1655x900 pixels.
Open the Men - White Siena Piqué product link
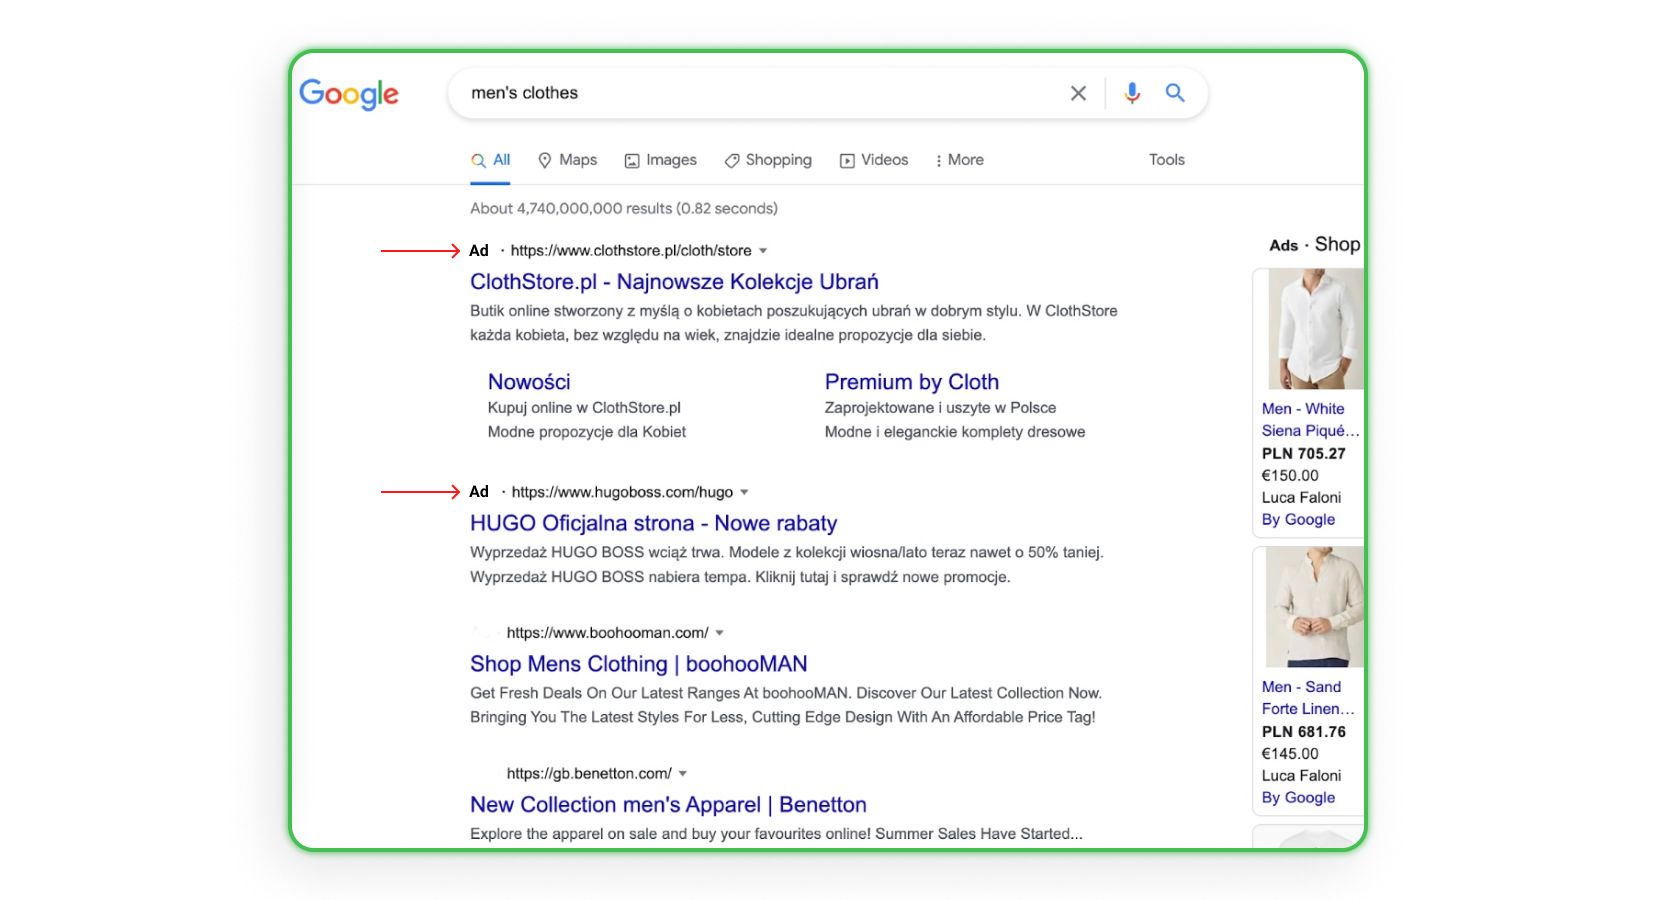point(1310,420)
